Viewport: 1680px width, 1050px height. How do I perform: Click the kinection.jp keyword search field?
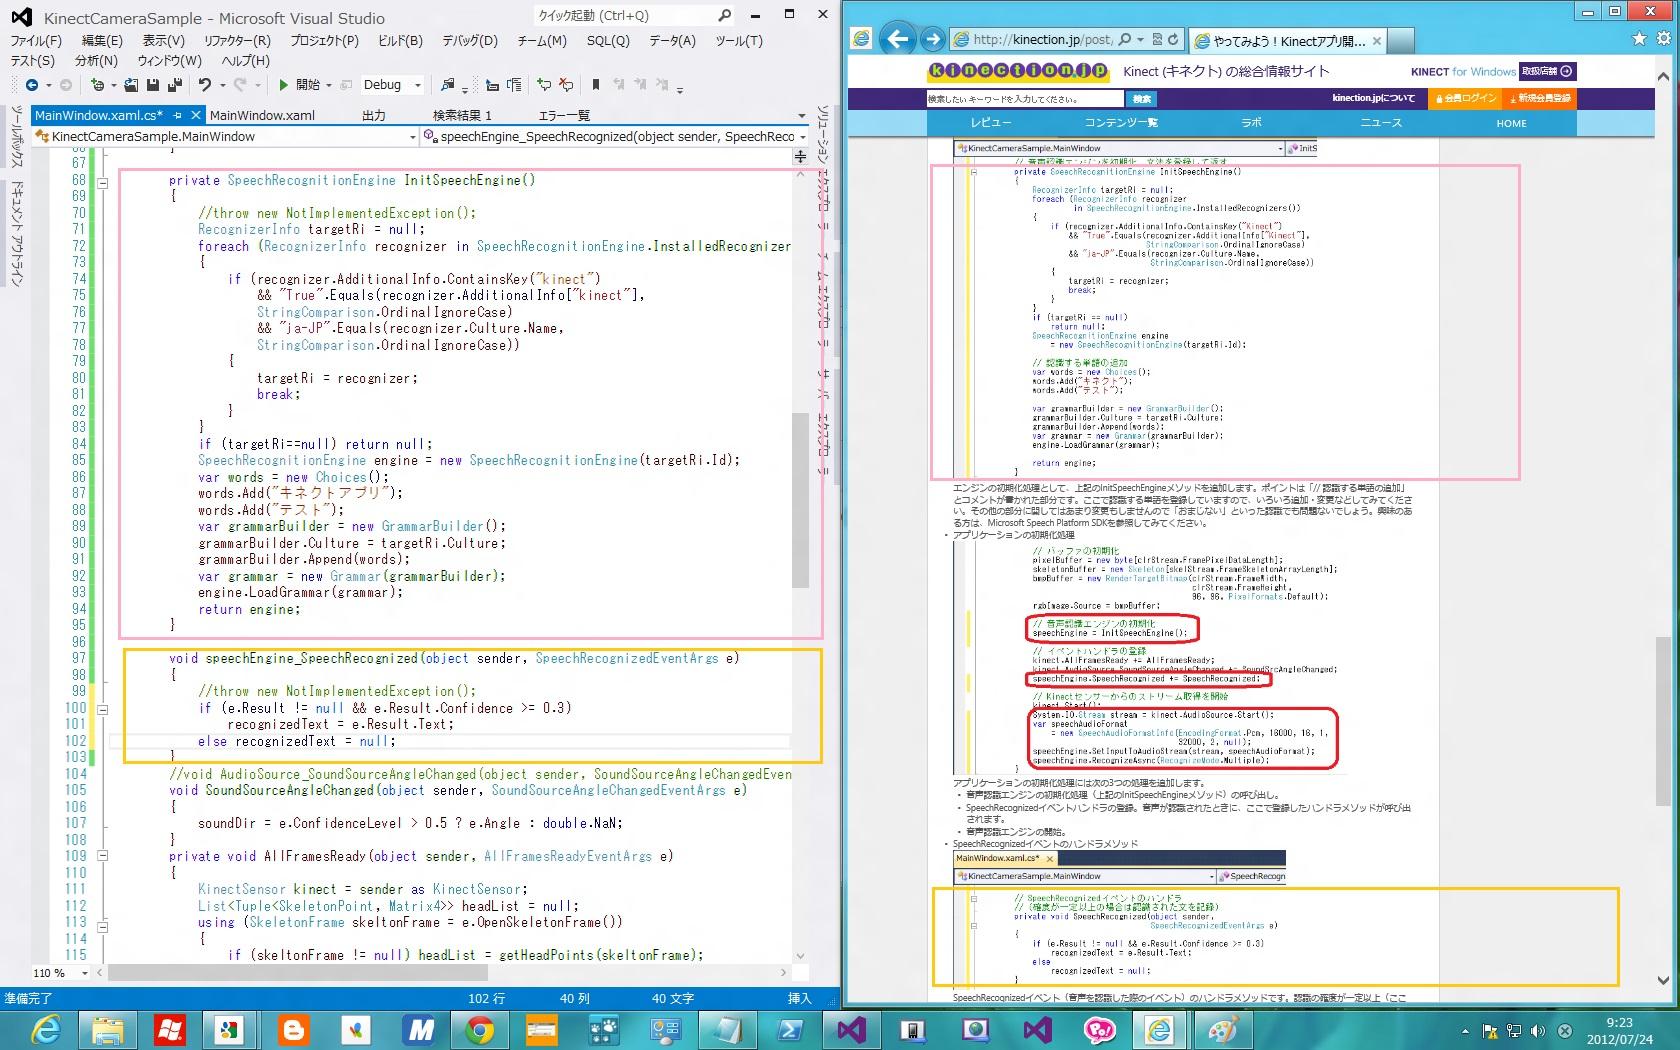1024,99
